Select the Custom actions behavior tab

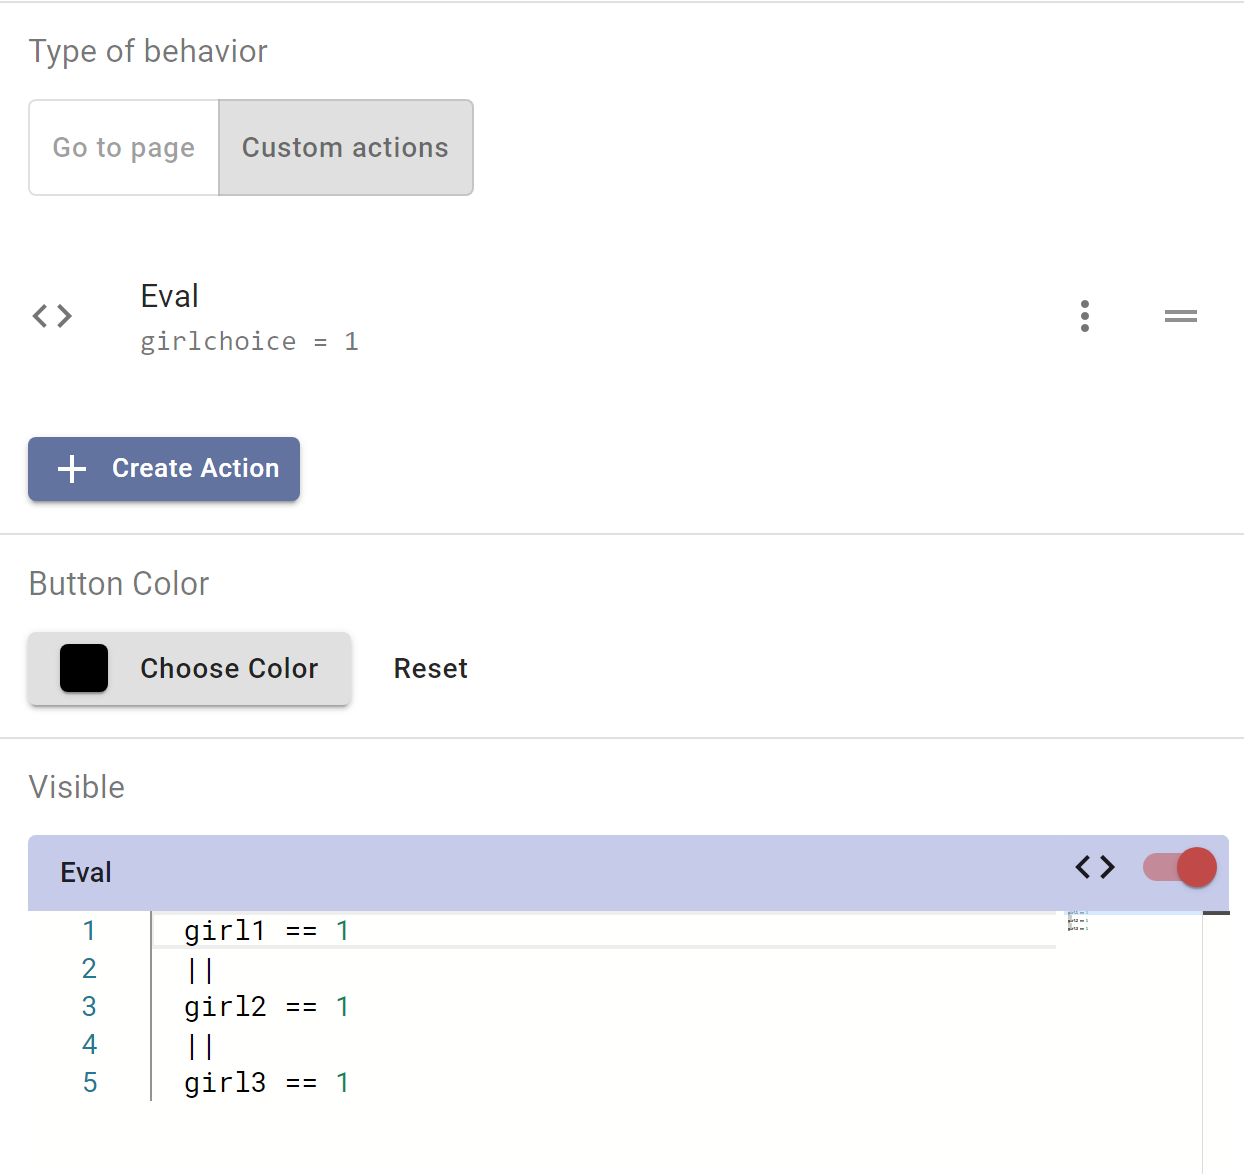(346, 147)
